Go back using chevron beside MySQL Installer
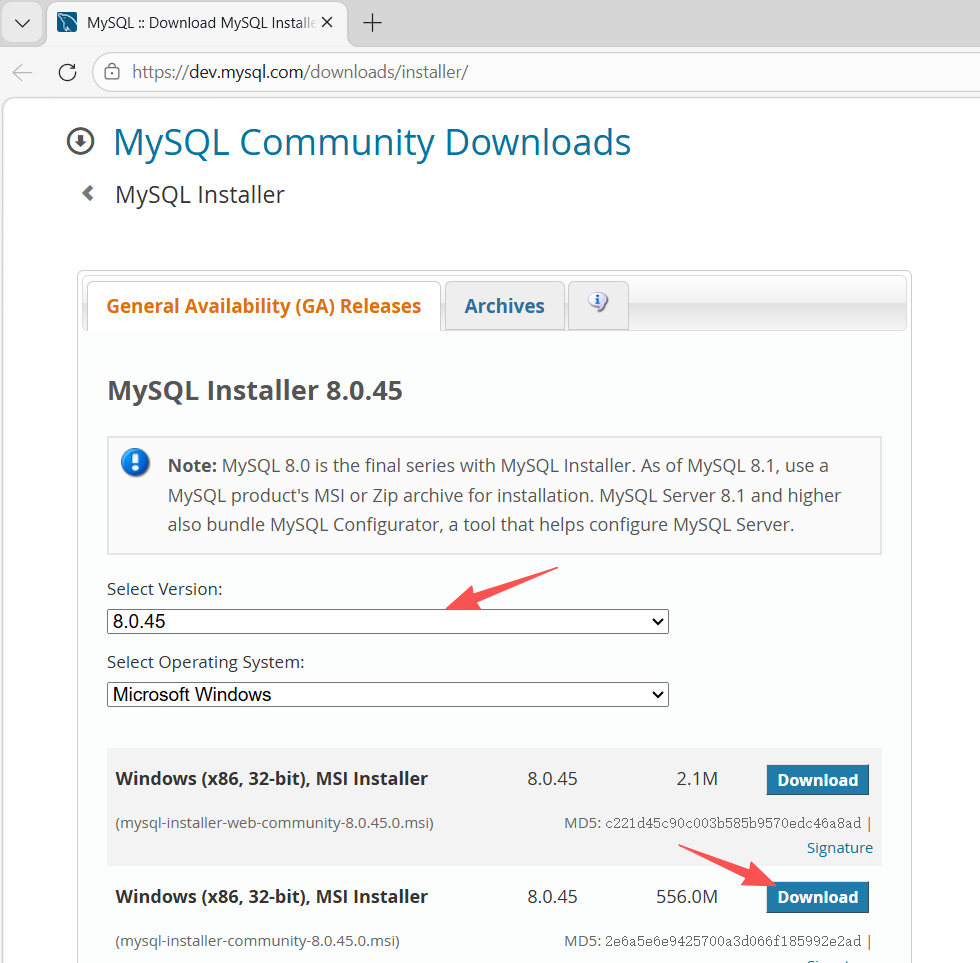This screenshot has height=963, width=980. [88, 194]
